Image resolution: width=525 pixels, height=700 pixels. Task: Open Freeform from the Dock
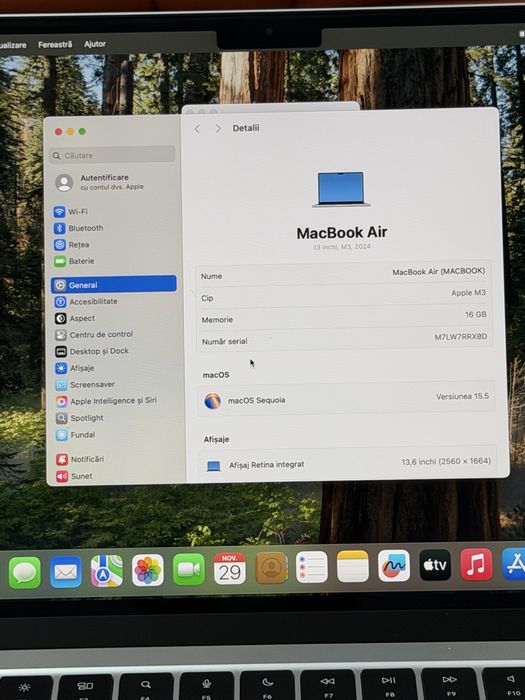click(x=394, y=566)
